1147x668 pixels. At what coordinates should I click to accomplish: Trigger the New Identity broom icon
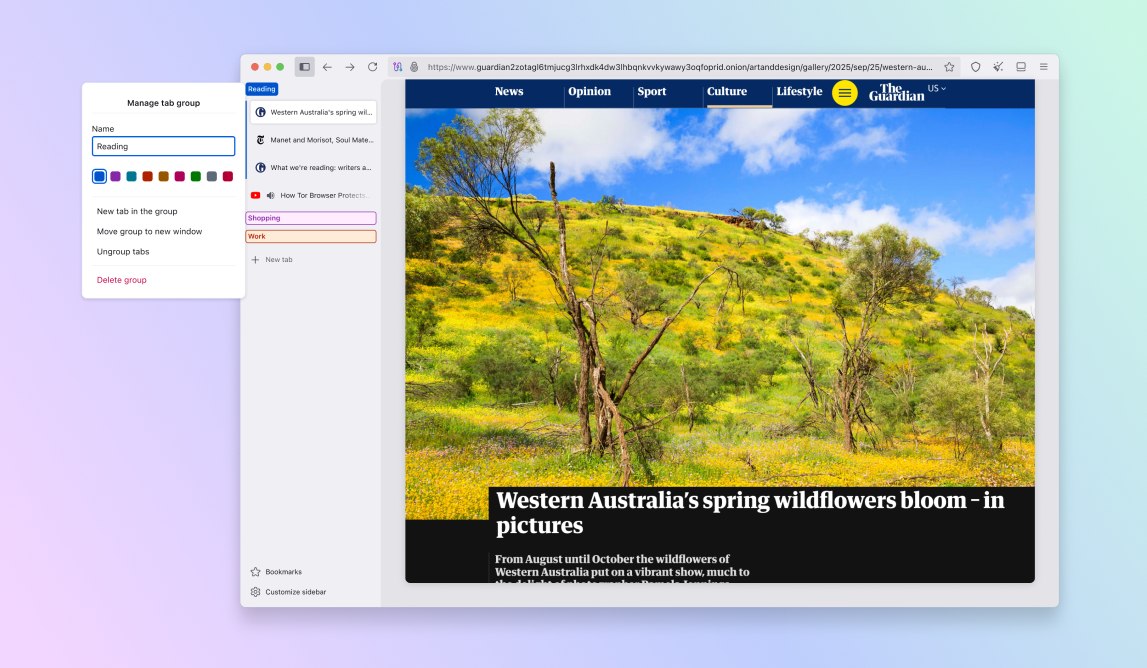click(x=998, y=66)
